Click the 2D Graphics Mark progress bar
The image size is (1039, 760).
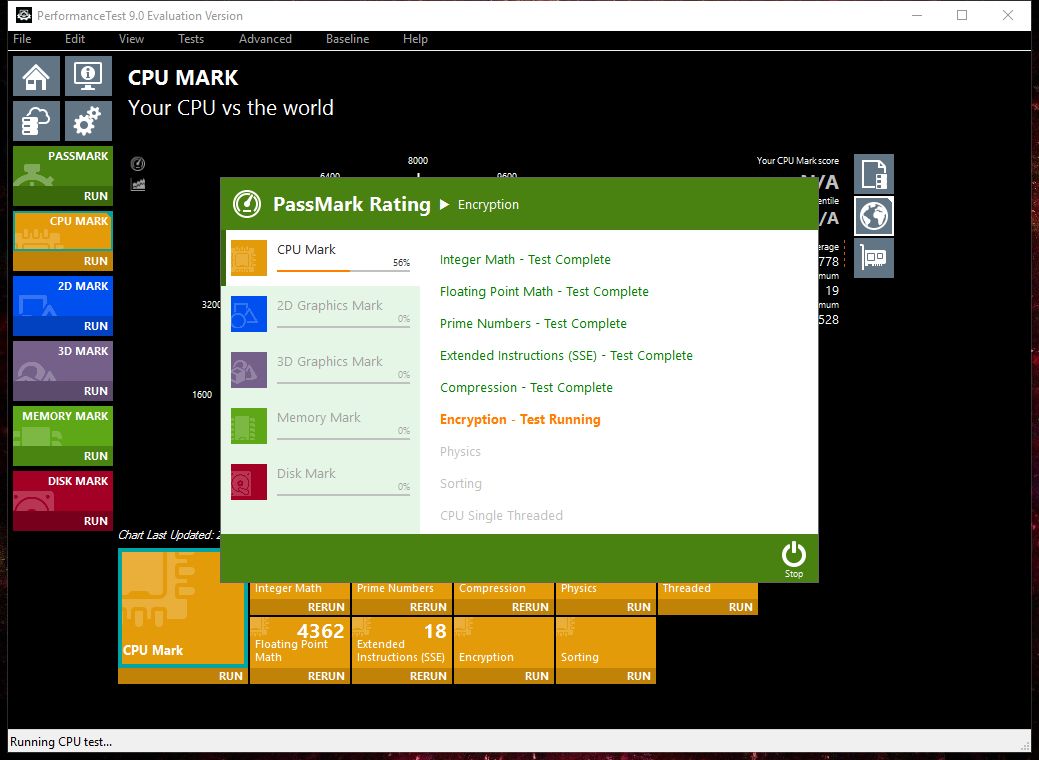343,326
